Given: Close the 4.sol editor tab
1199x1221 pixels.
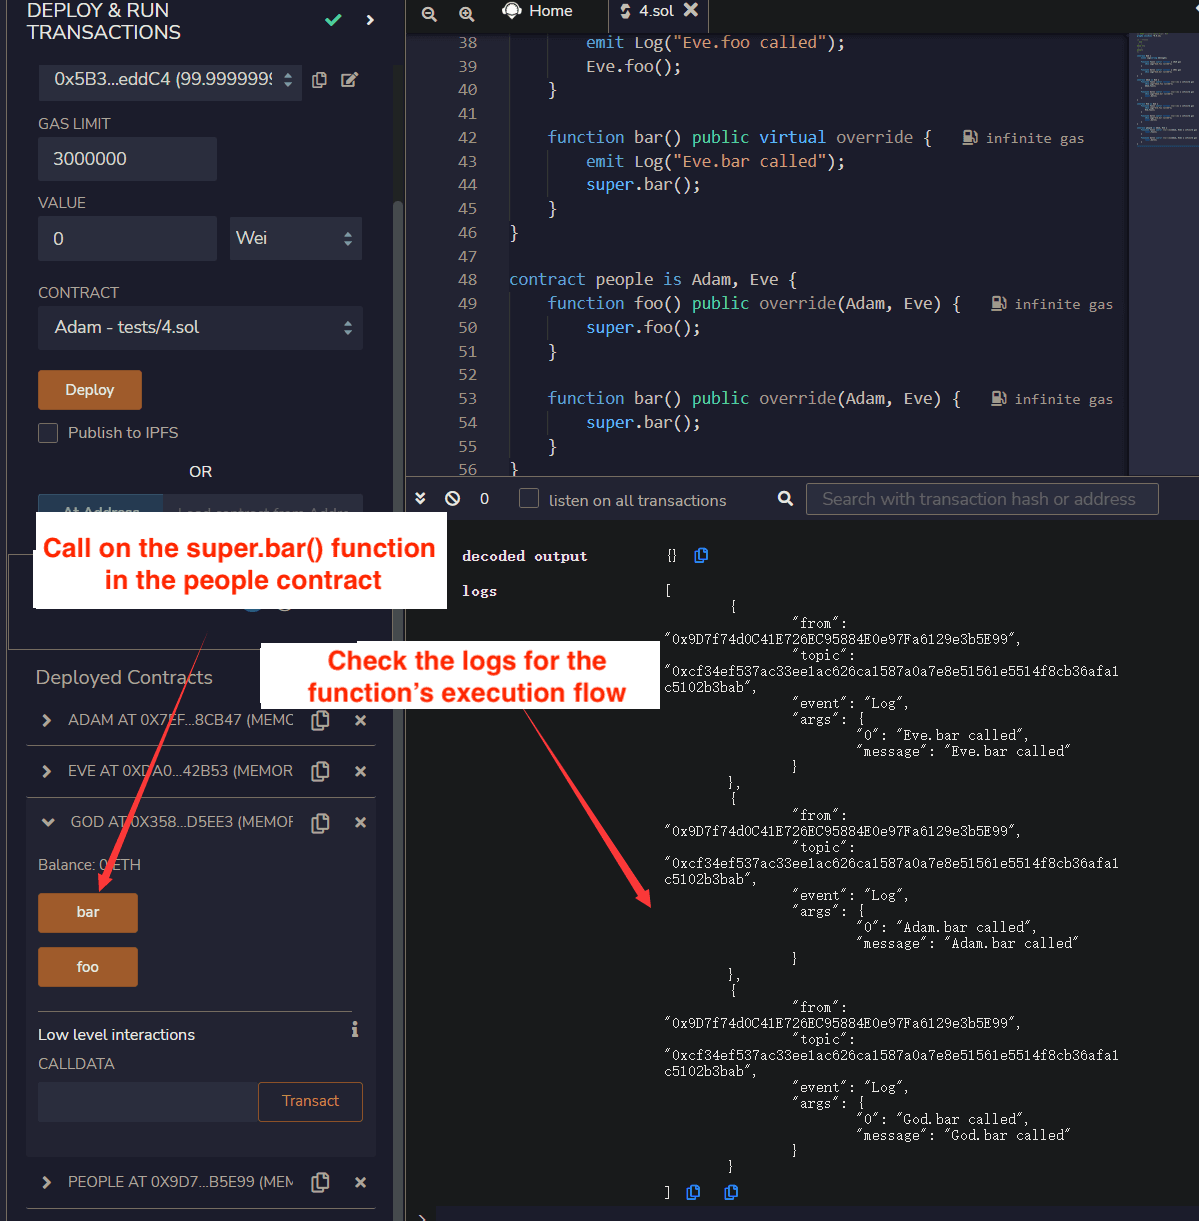Looking at the screenshot, I should [691, 10].
